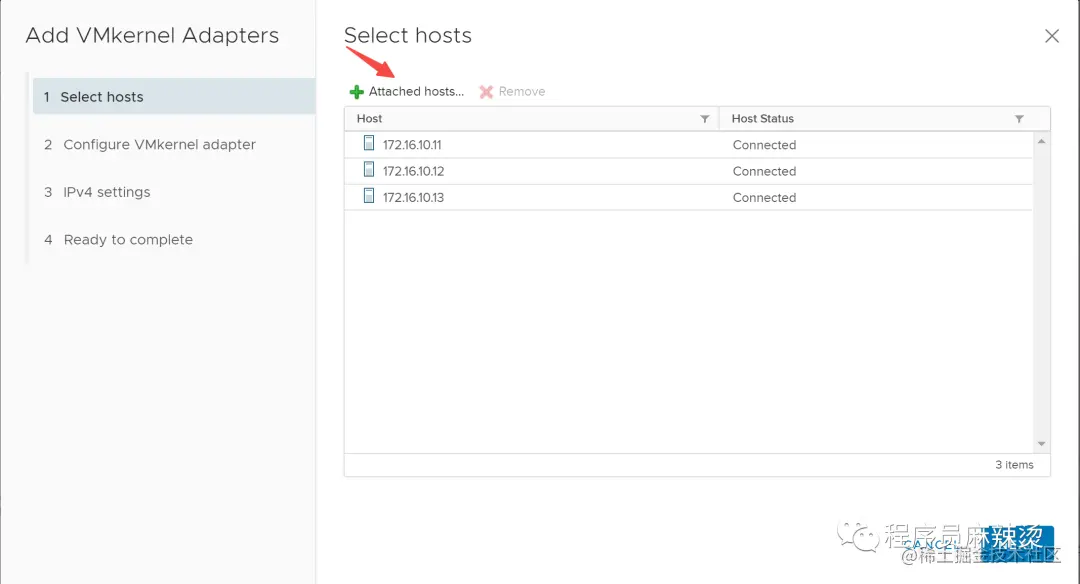Sort by the Host Status column header
1080x584 pixels.
click(x=762, y=118)
